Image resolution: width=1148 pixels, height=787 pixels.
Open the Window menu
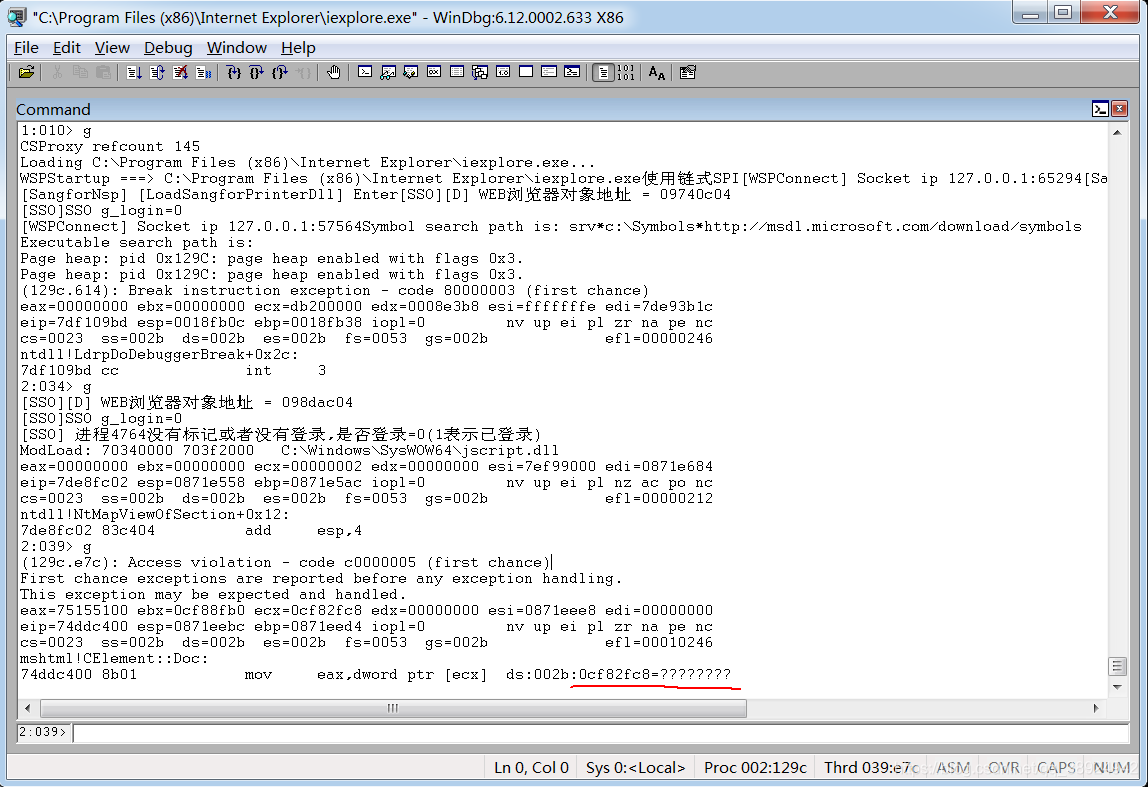236,48
